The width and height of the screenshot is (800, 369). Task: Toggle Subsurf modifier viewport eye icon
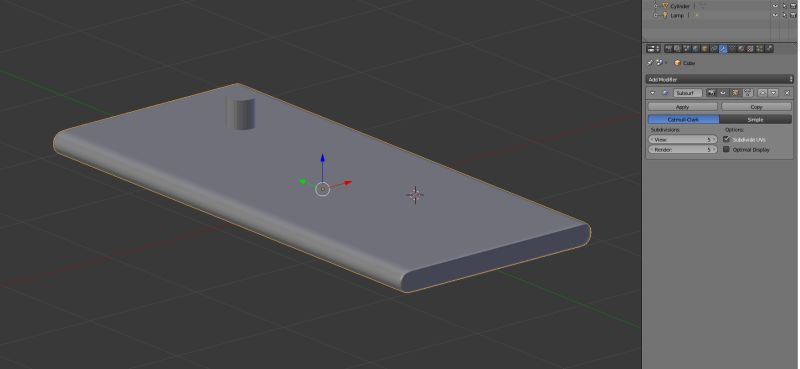coord(722,93)
